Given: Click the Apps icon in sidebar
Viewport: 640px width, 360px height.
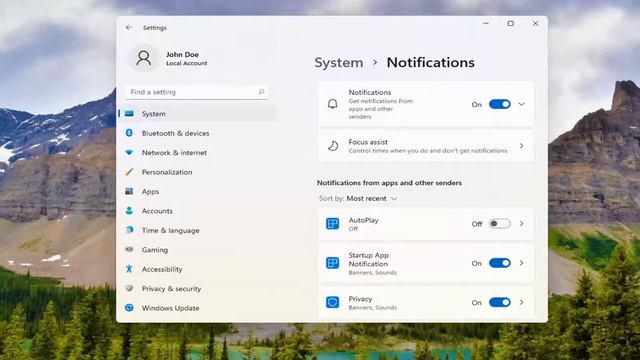Looking at the screenshot, I should click(129, 191).
